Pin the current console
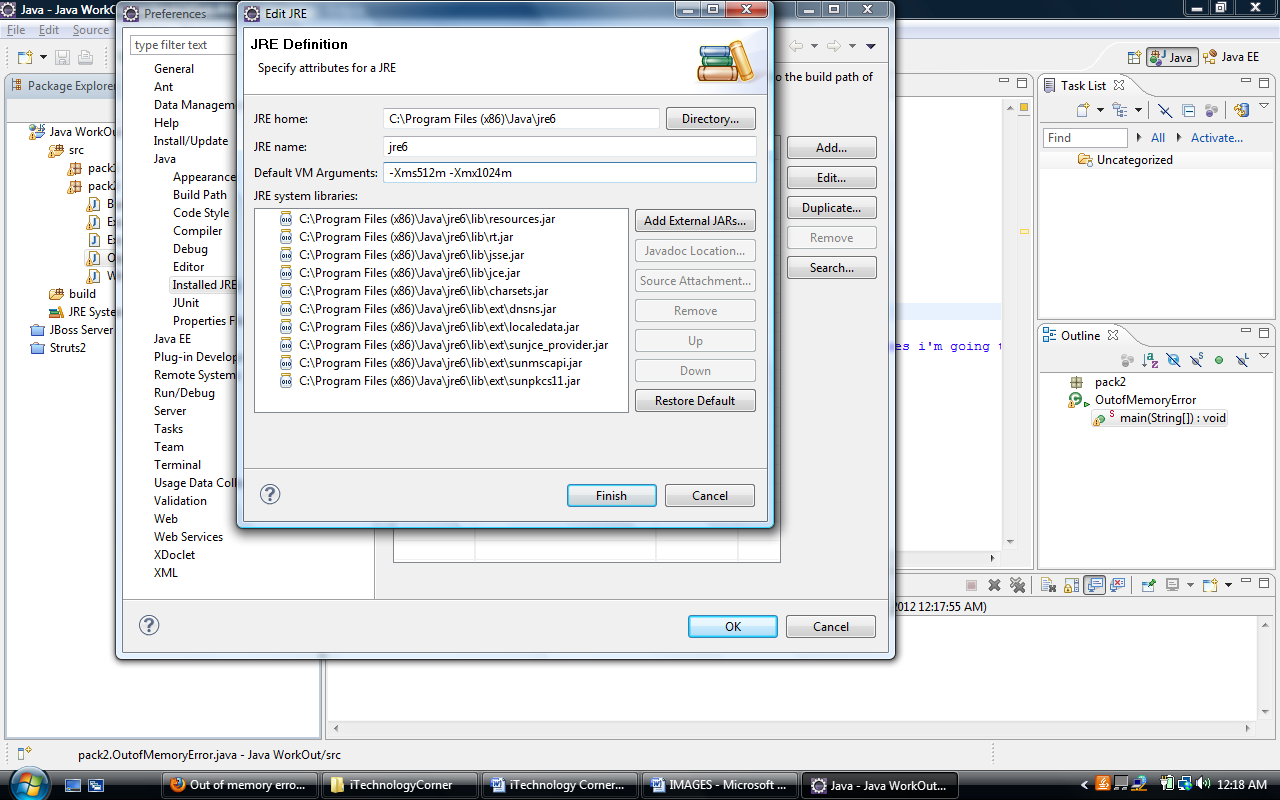The width and height of the screenshot is (1280, 800). pyautogui.click(x=1149, y=585)
